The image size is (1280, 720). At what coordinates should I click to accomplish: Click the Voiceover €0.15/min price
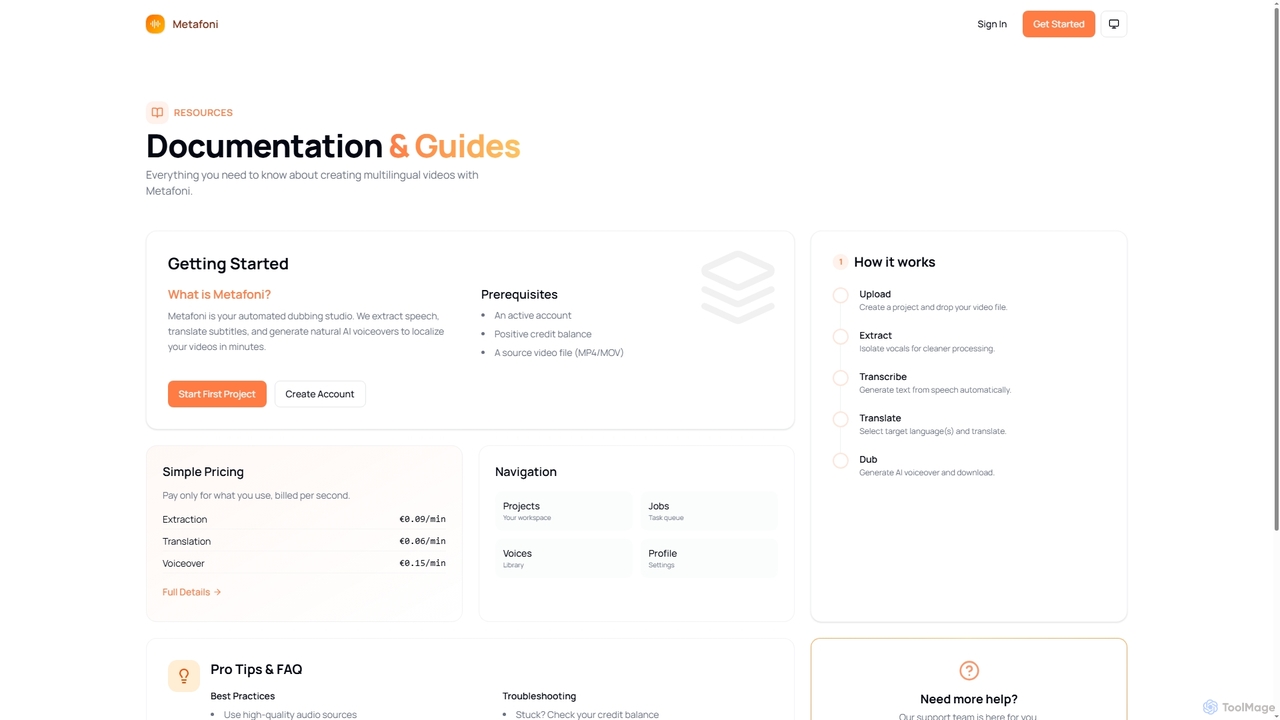(x=422, y=563)
